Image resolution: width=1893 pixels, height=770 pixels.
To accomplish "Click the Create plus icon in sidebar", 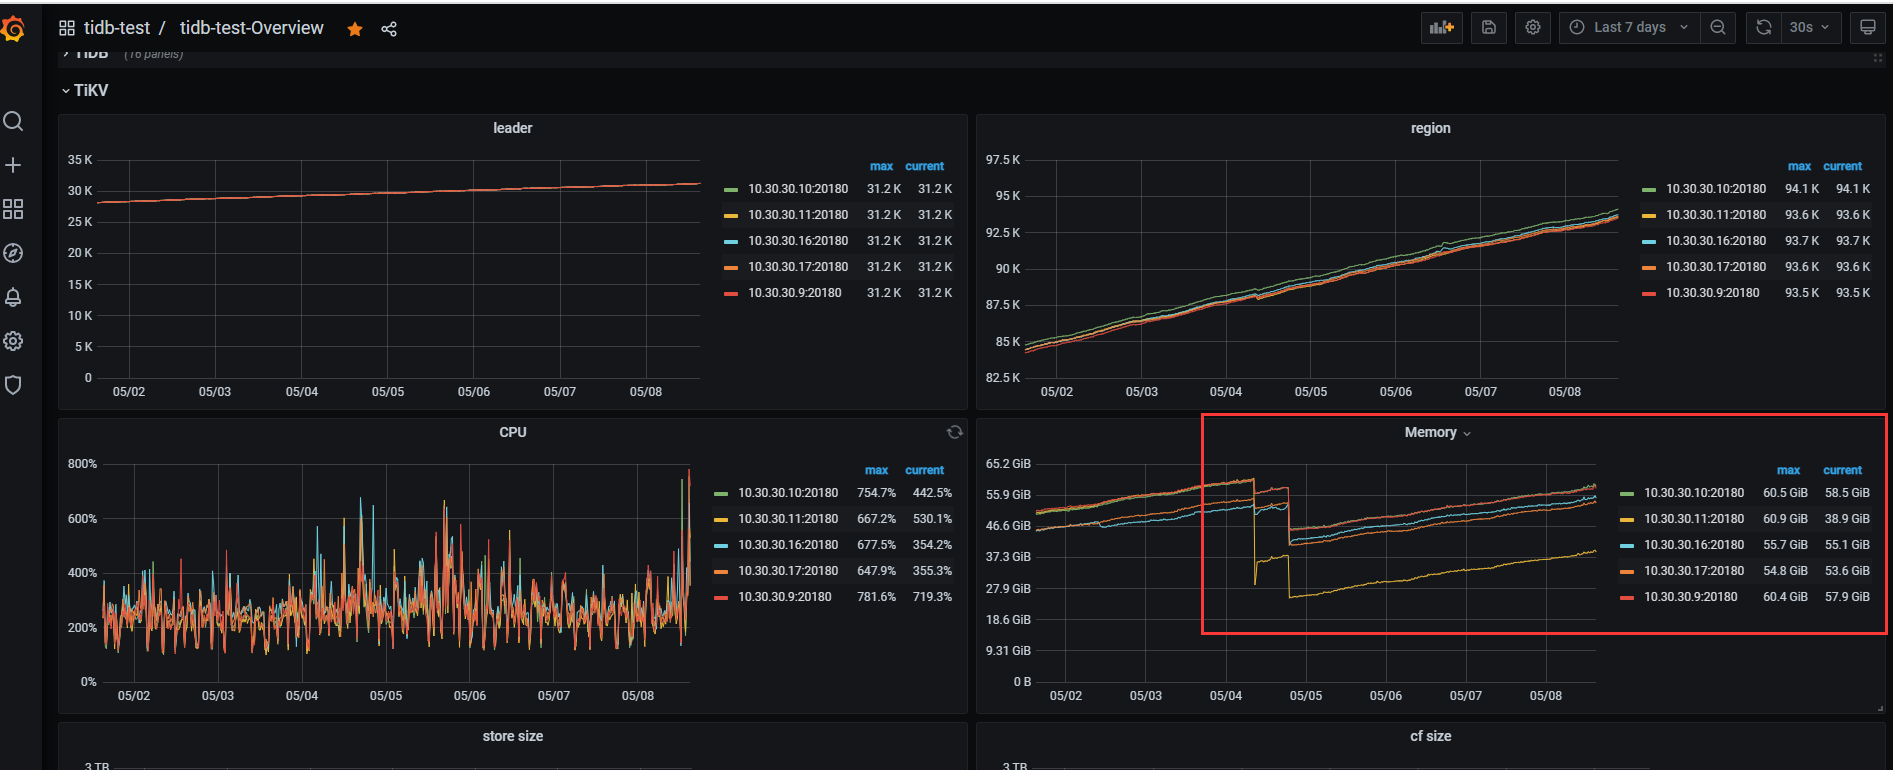I will click(x=13, y=165).
